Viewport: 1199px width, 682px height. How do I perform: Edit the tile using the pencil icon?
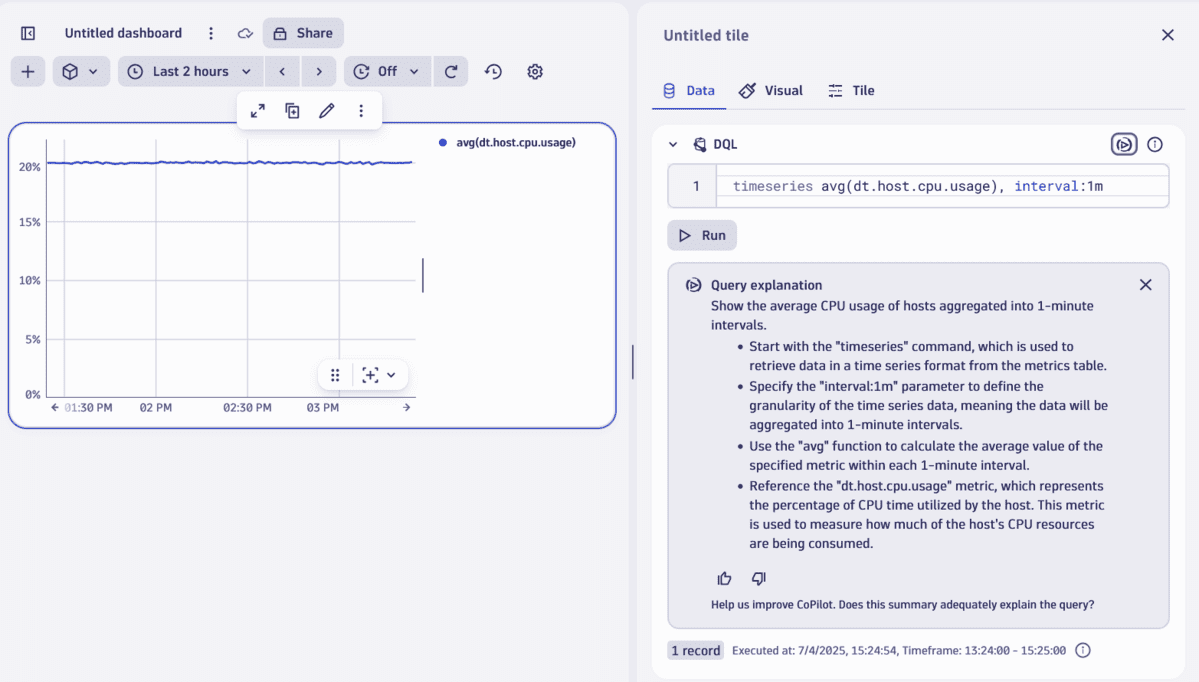coord(326,110)
